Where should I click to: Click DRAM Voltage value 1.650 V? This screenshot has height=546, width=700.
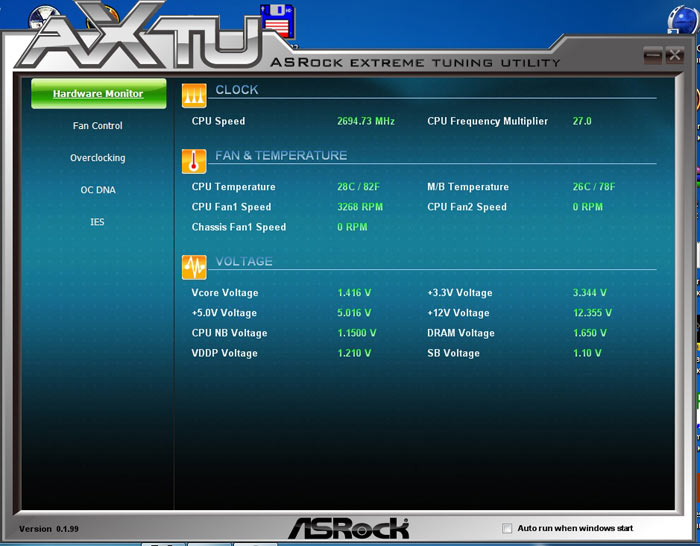(x=590, y=333)
